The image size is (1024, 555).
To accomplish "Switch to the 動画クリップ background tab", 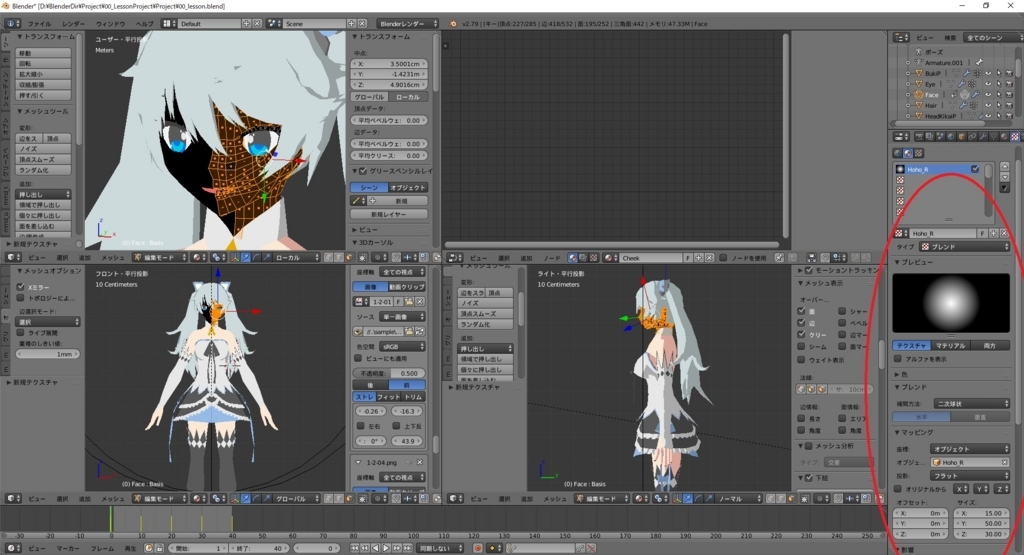I will click(406, 287).
